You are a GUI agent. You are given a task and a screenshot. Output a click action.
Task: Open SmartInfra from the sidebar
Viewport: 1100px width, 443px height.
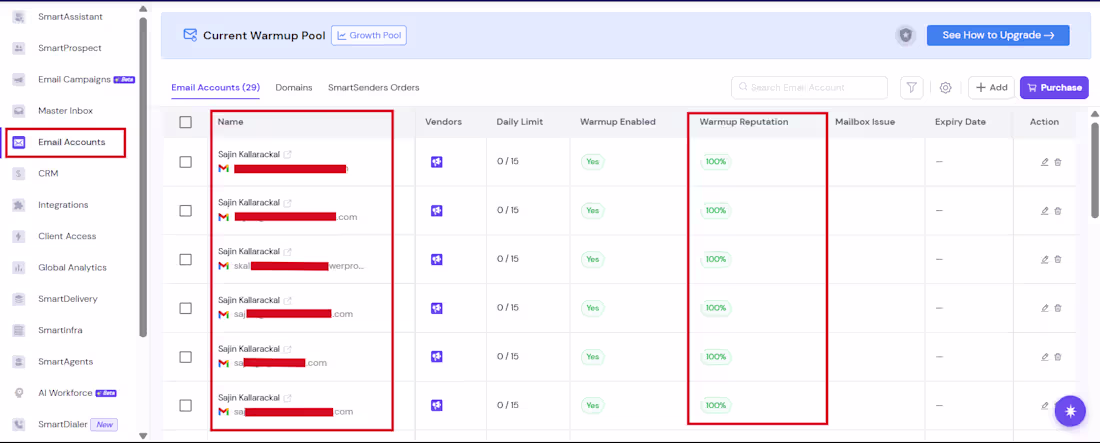(x=60, y=330)
